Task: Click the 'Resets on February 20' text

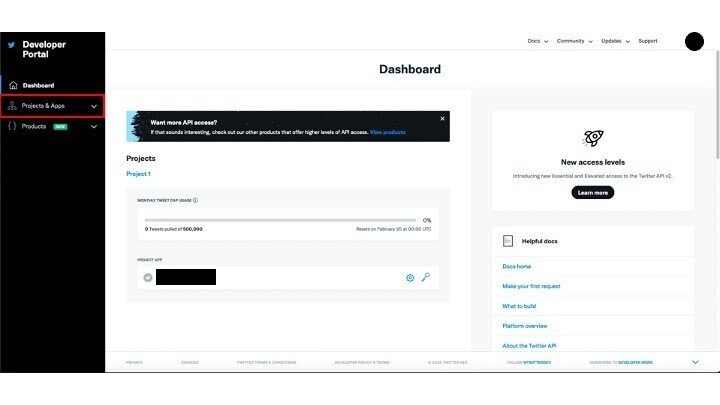Action: pyautogui.click(x=394, y=229)
